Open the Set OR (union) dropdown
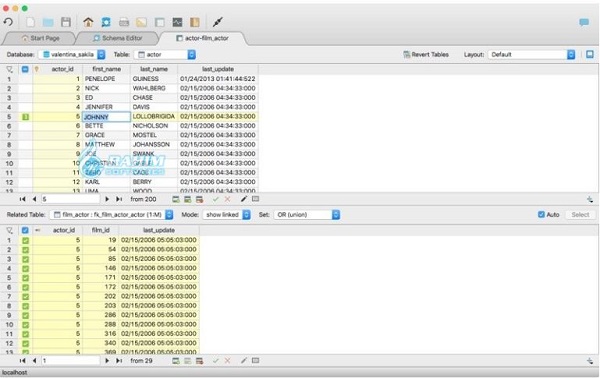This screenshot has width=600, height=378. [307, 215]
